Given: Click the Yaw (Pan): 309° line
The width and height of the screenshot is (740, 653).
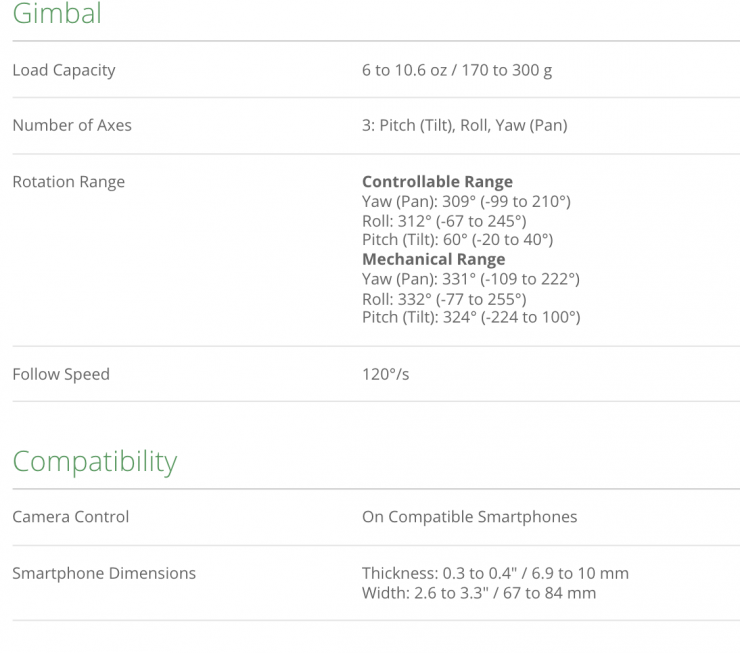Looking at the screenshot, I should pos(466,202).
